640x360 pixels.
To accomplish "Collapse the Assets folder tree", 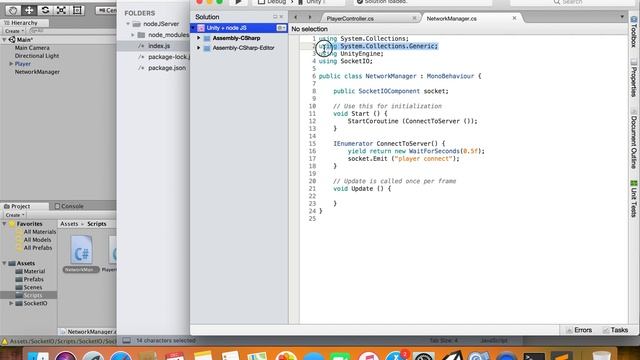I will point(4,263).
